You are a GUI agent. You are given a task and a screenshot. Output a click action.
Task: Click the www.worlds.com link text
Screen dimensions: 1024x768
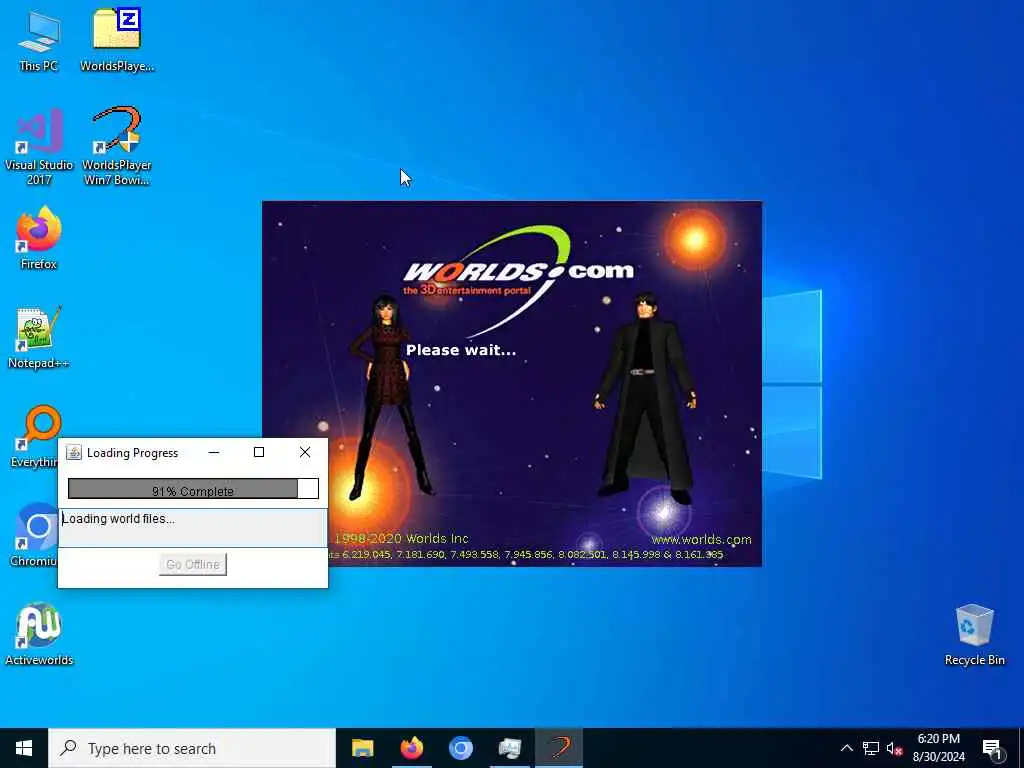point(701,540)
